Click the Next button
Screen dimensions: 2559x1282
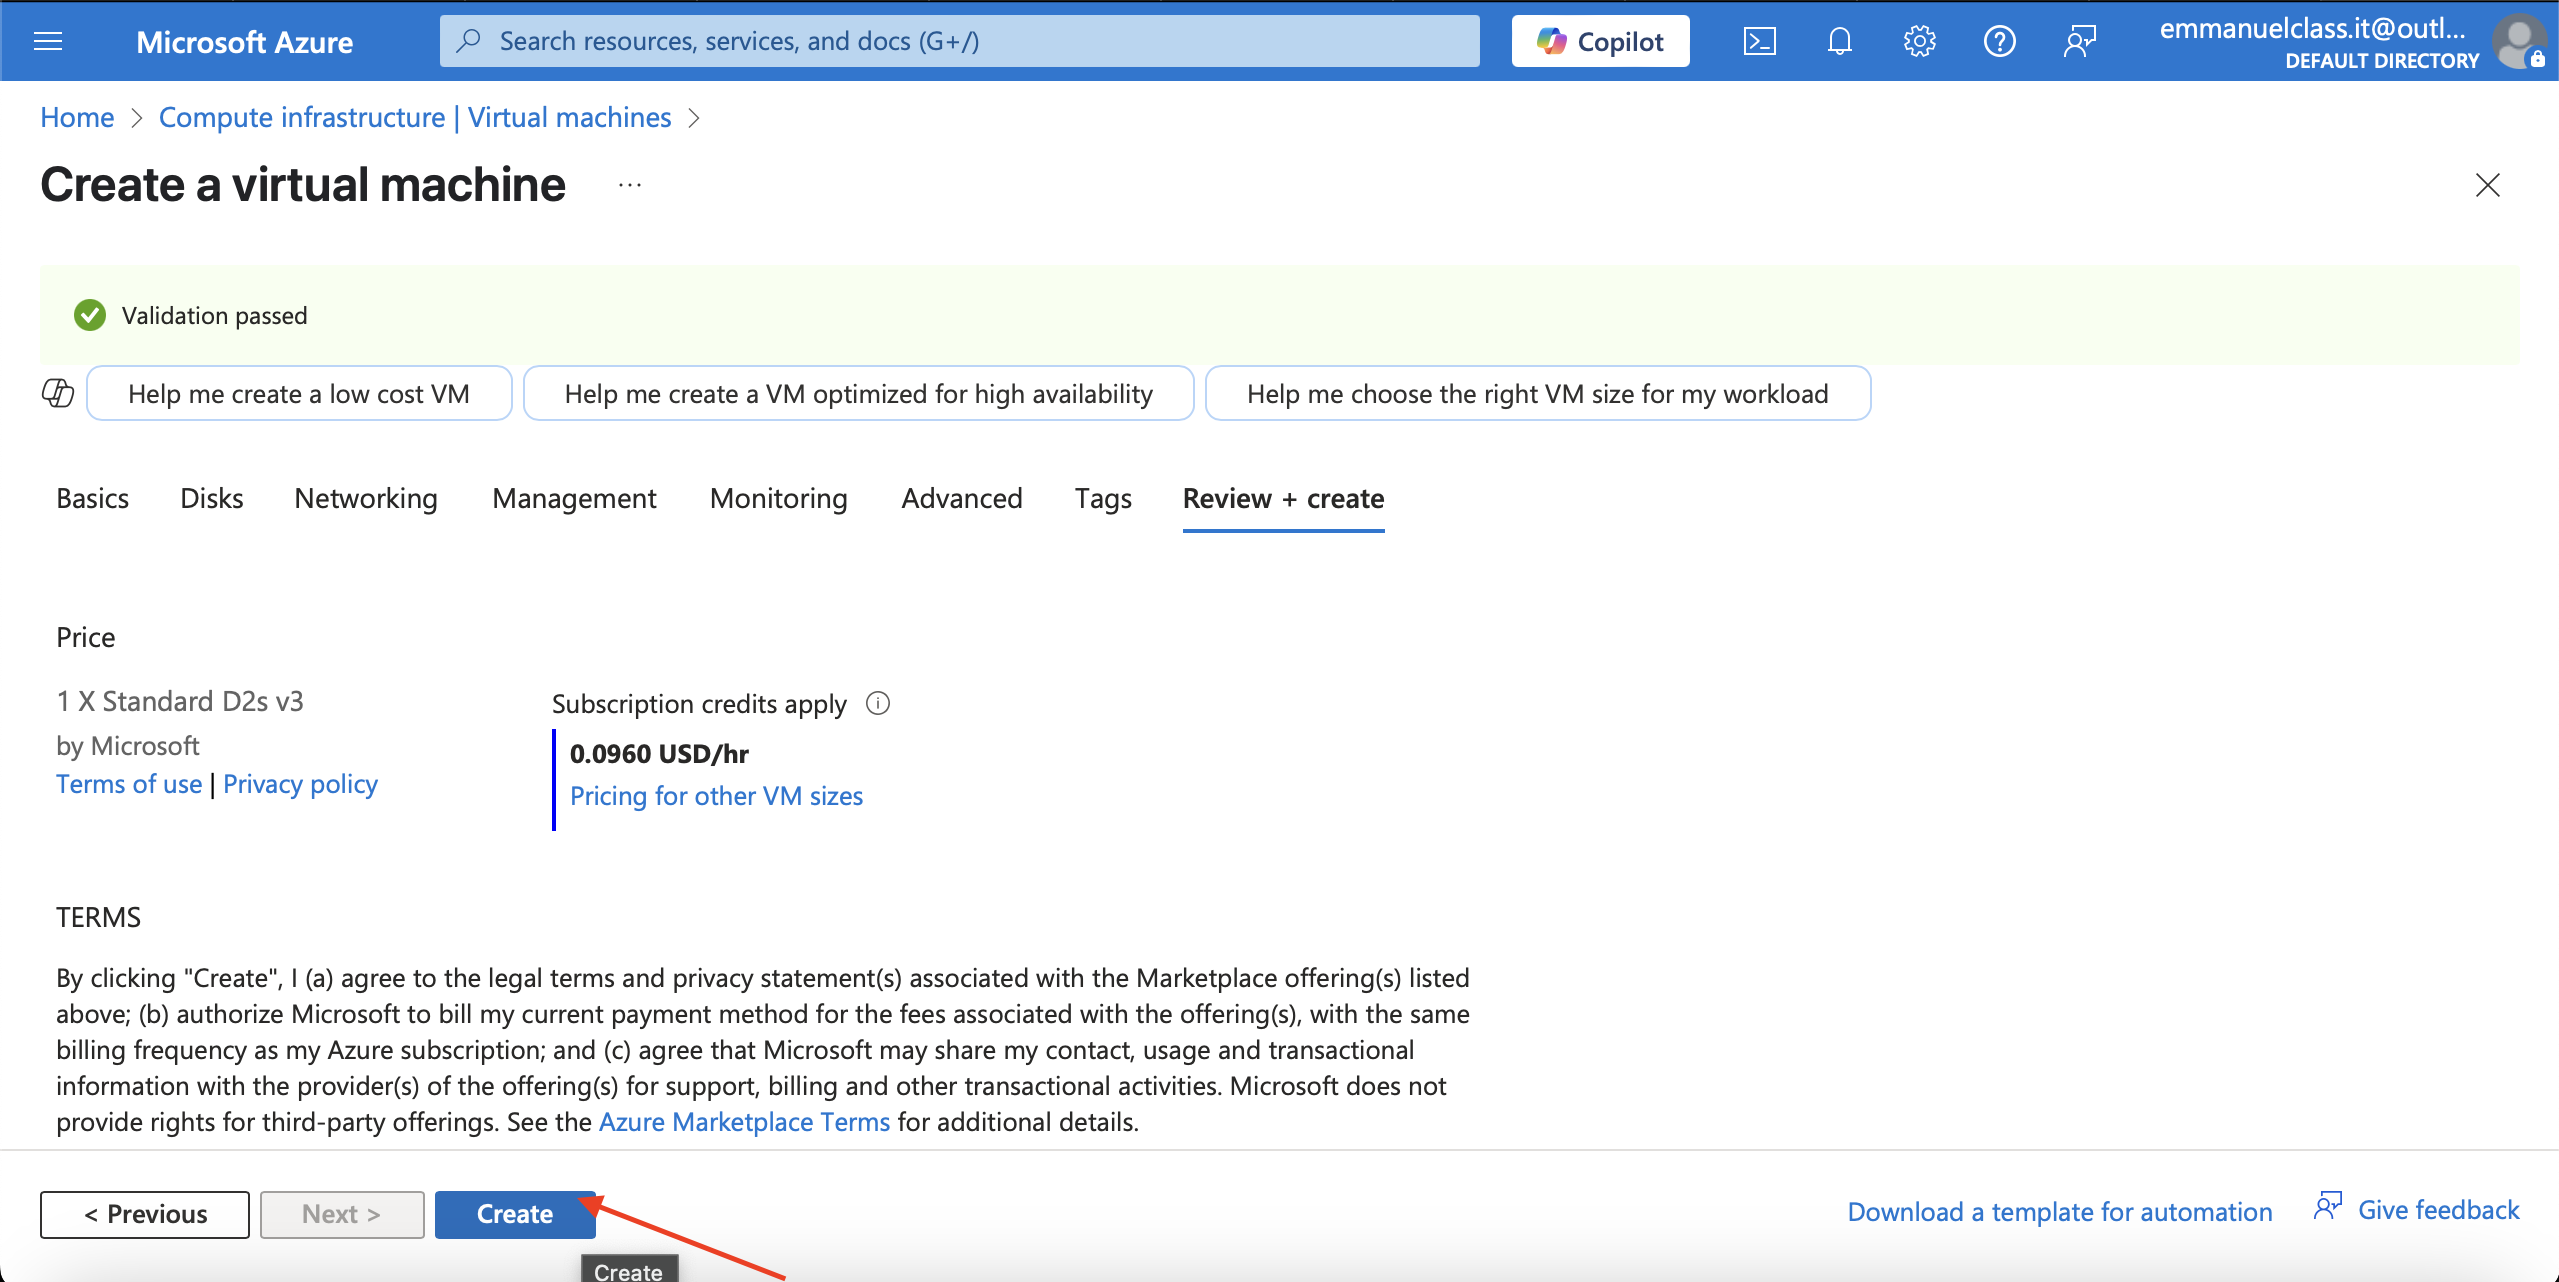tap(342, 1214)
